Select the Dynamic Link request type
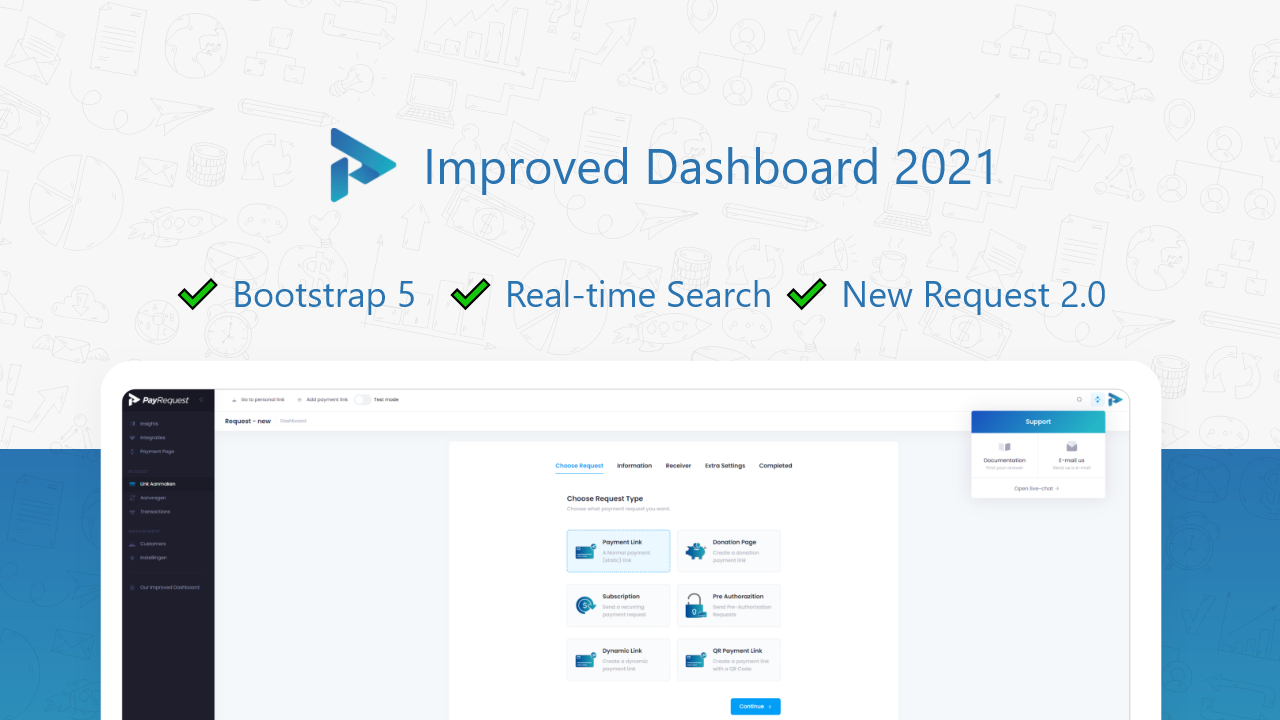Screen dimensions: 1280x720 618,660
